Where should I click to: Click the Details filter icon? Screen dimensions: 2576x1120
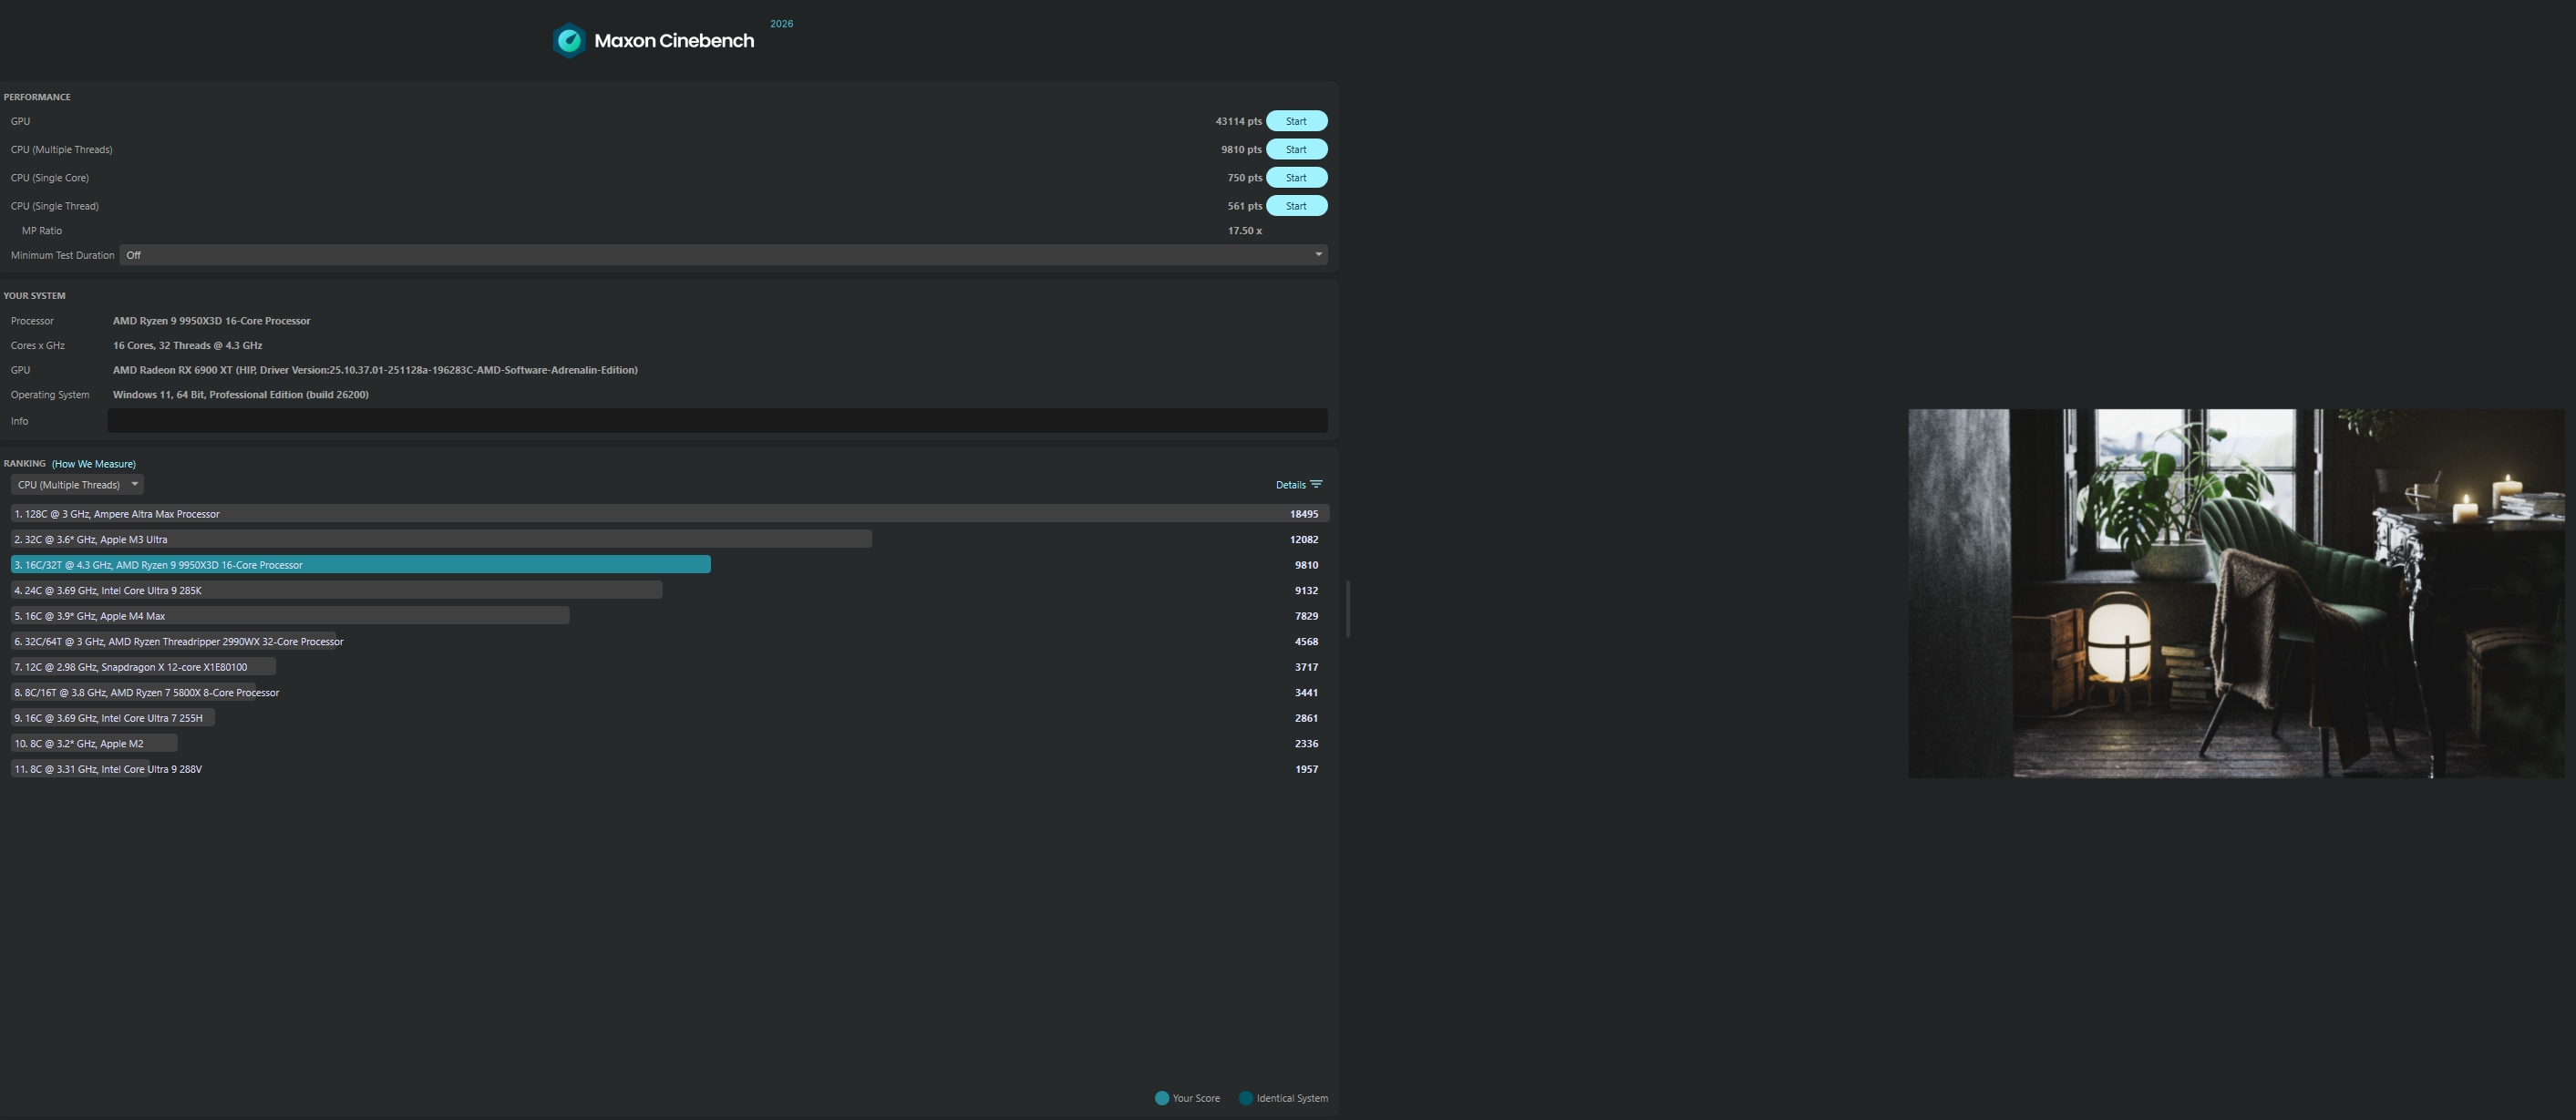[1316, 485]
